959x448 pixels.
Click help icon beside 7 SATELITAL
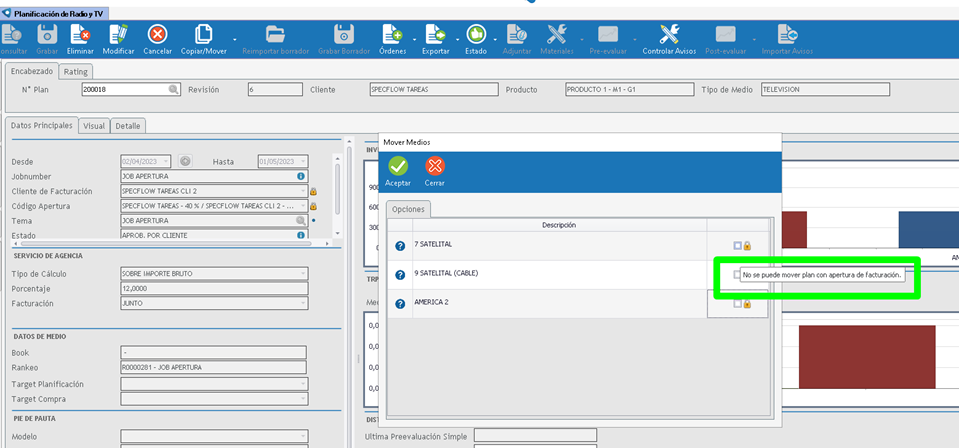click(400, 246)
